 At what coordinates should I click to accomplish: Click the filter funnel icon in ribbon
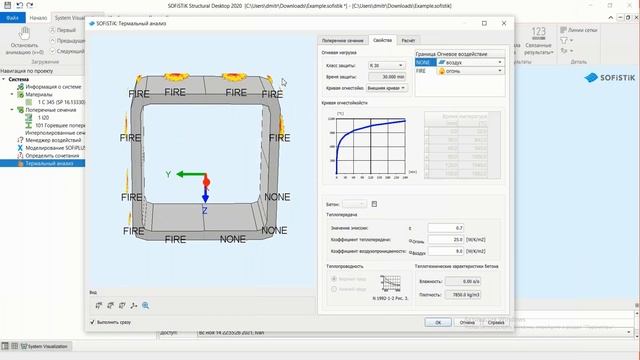pyautogui.click(x=564, y=40)
